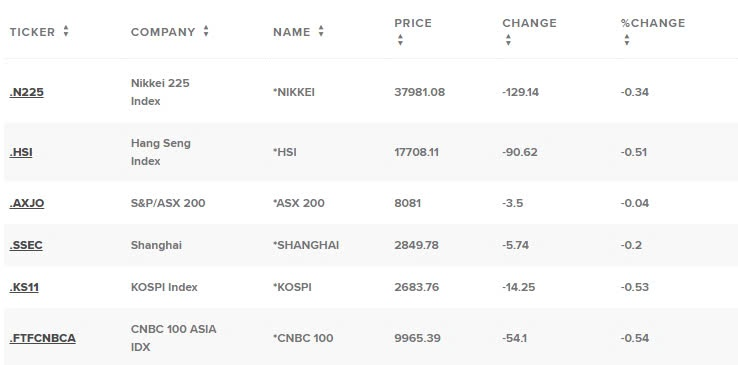The width and height of the screenshot is (738, 365).
Task: Open the .N225 ticker link
Action: tap(26, 92)
